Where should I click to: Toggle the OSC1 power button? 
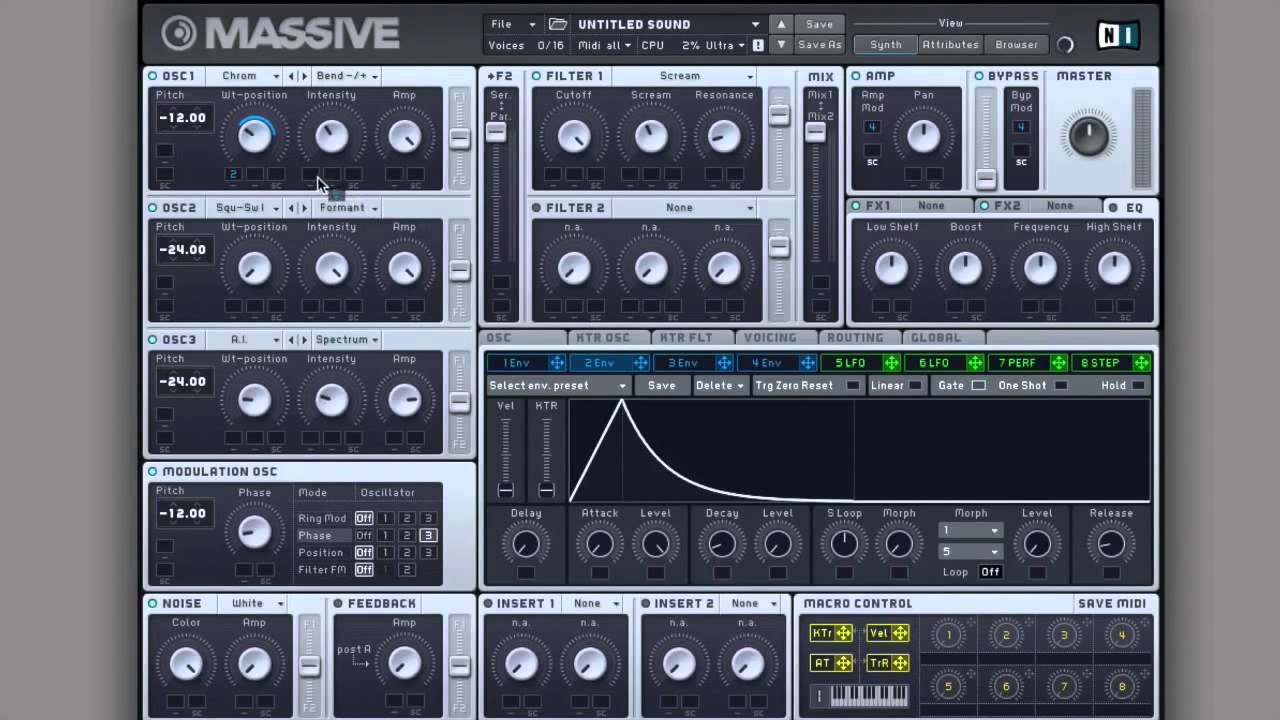click(x=153, y=76)
